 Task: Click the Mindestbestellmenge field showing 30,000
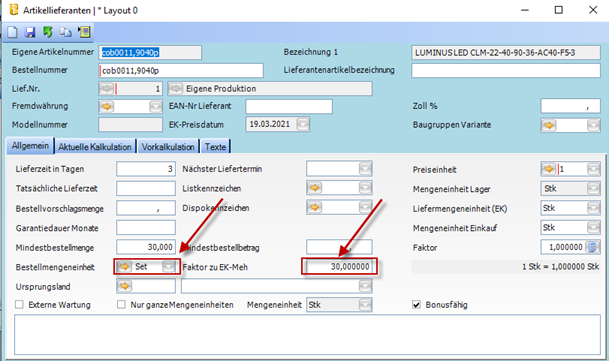[146, 247]
